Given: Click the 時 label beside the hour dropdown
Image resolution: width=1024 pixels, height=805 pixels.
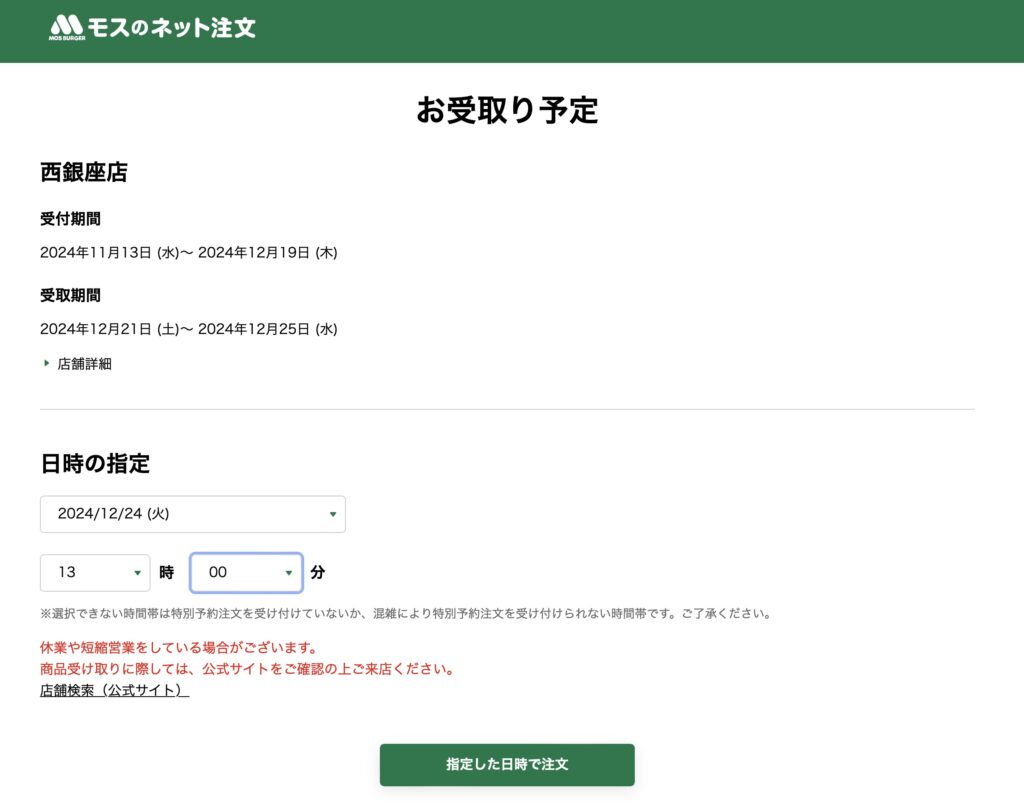Looking at the screenshot, I should click(x=167, y=573).
